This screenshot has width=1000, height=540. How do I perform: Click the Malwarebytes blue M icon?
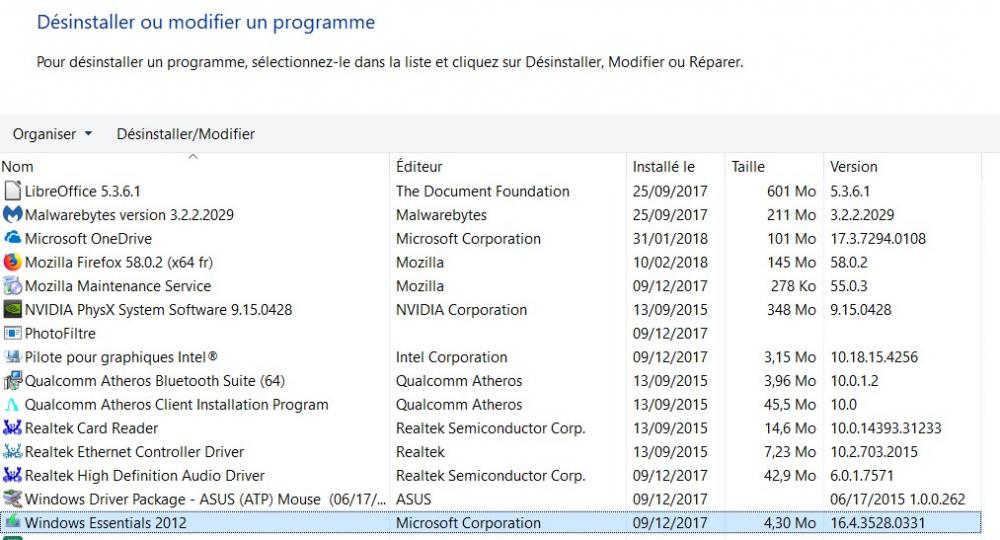pos(12,215)
